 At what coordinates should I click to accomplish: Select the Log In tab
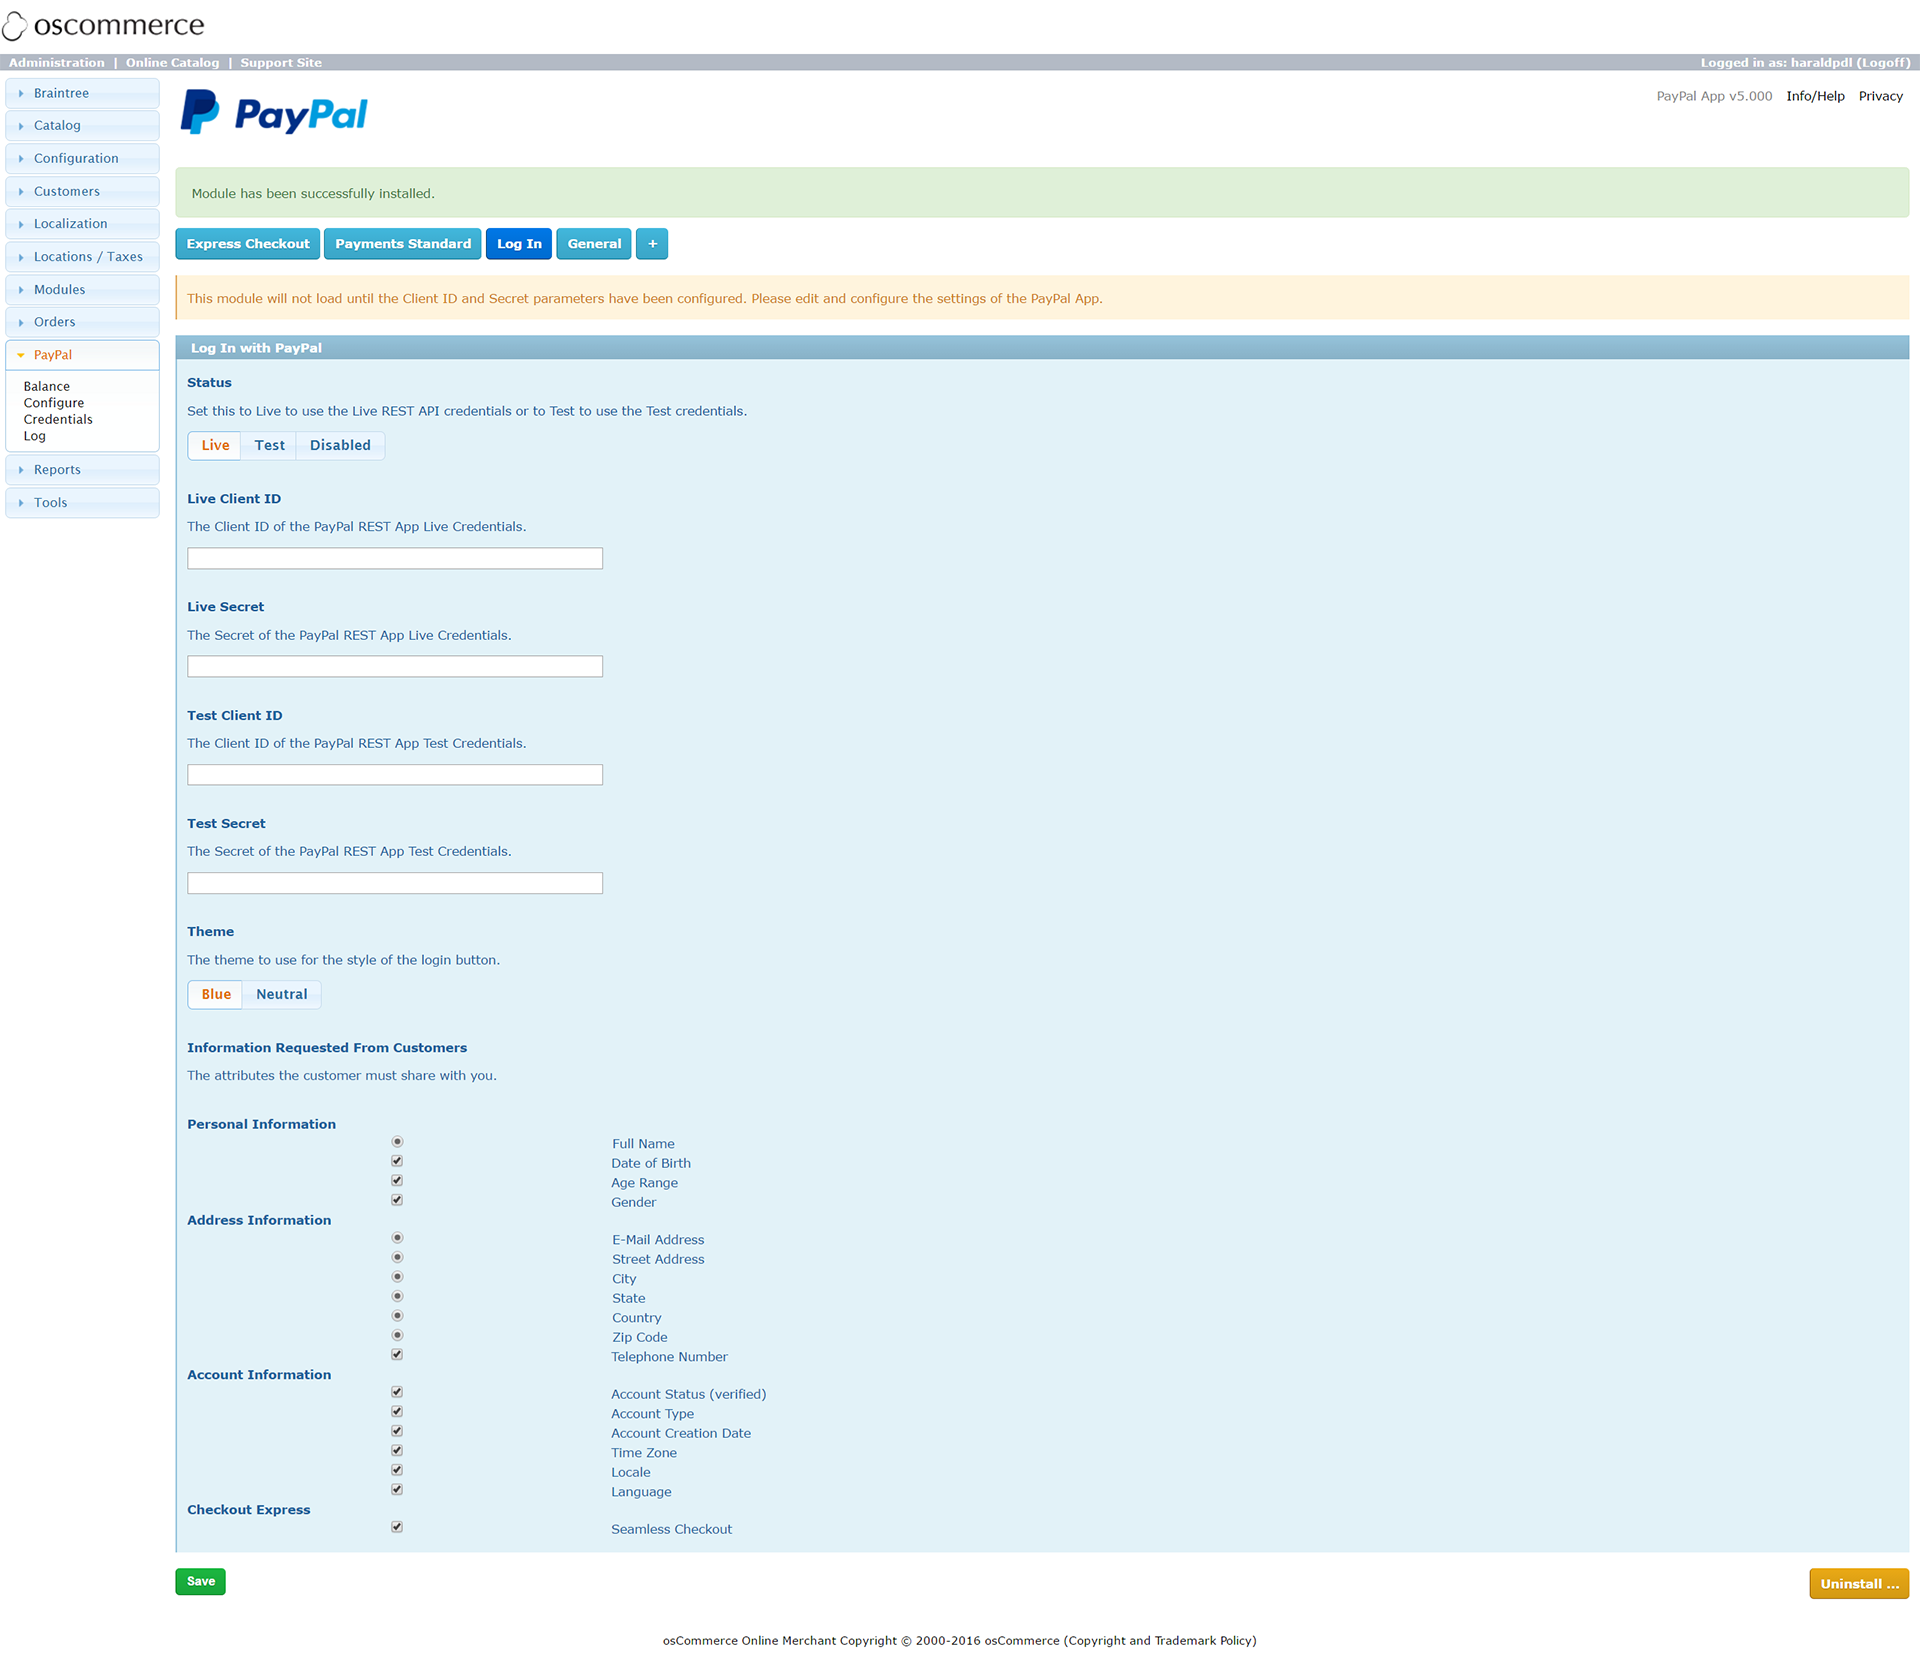click(x=519, y=244)
